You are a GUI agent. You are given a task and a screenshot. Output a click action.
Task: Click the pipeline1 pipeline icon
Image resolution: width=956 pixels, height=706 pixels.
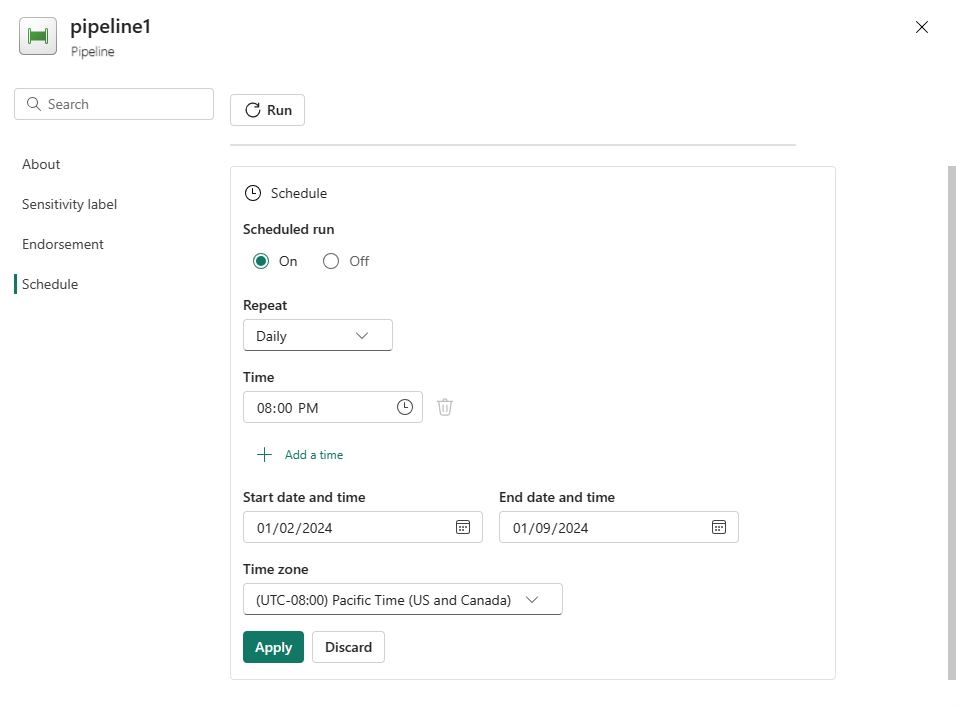pos(38,36)
